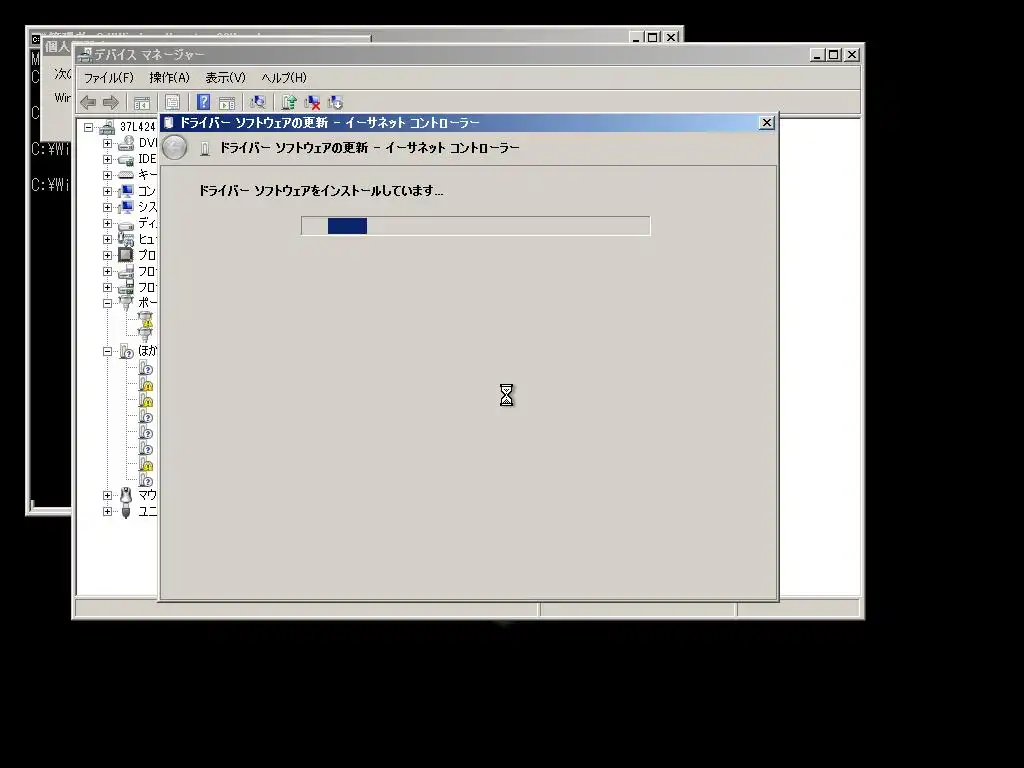The height and width of the screenshot is (768, 1024).
Task: Expand the IDE controllers node
Action: tap(107, 159)
